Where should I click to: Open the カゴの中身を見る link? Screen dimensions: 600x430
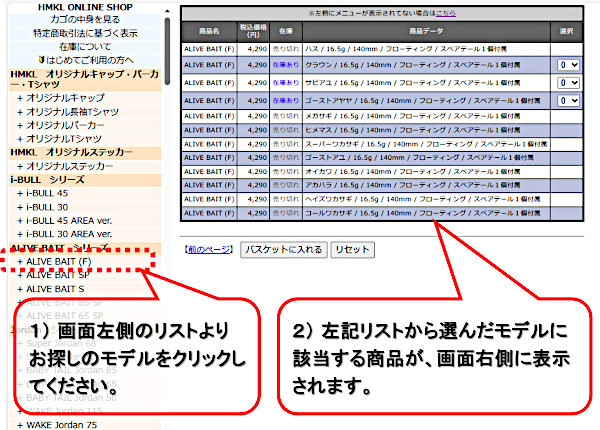pos(85,19)
